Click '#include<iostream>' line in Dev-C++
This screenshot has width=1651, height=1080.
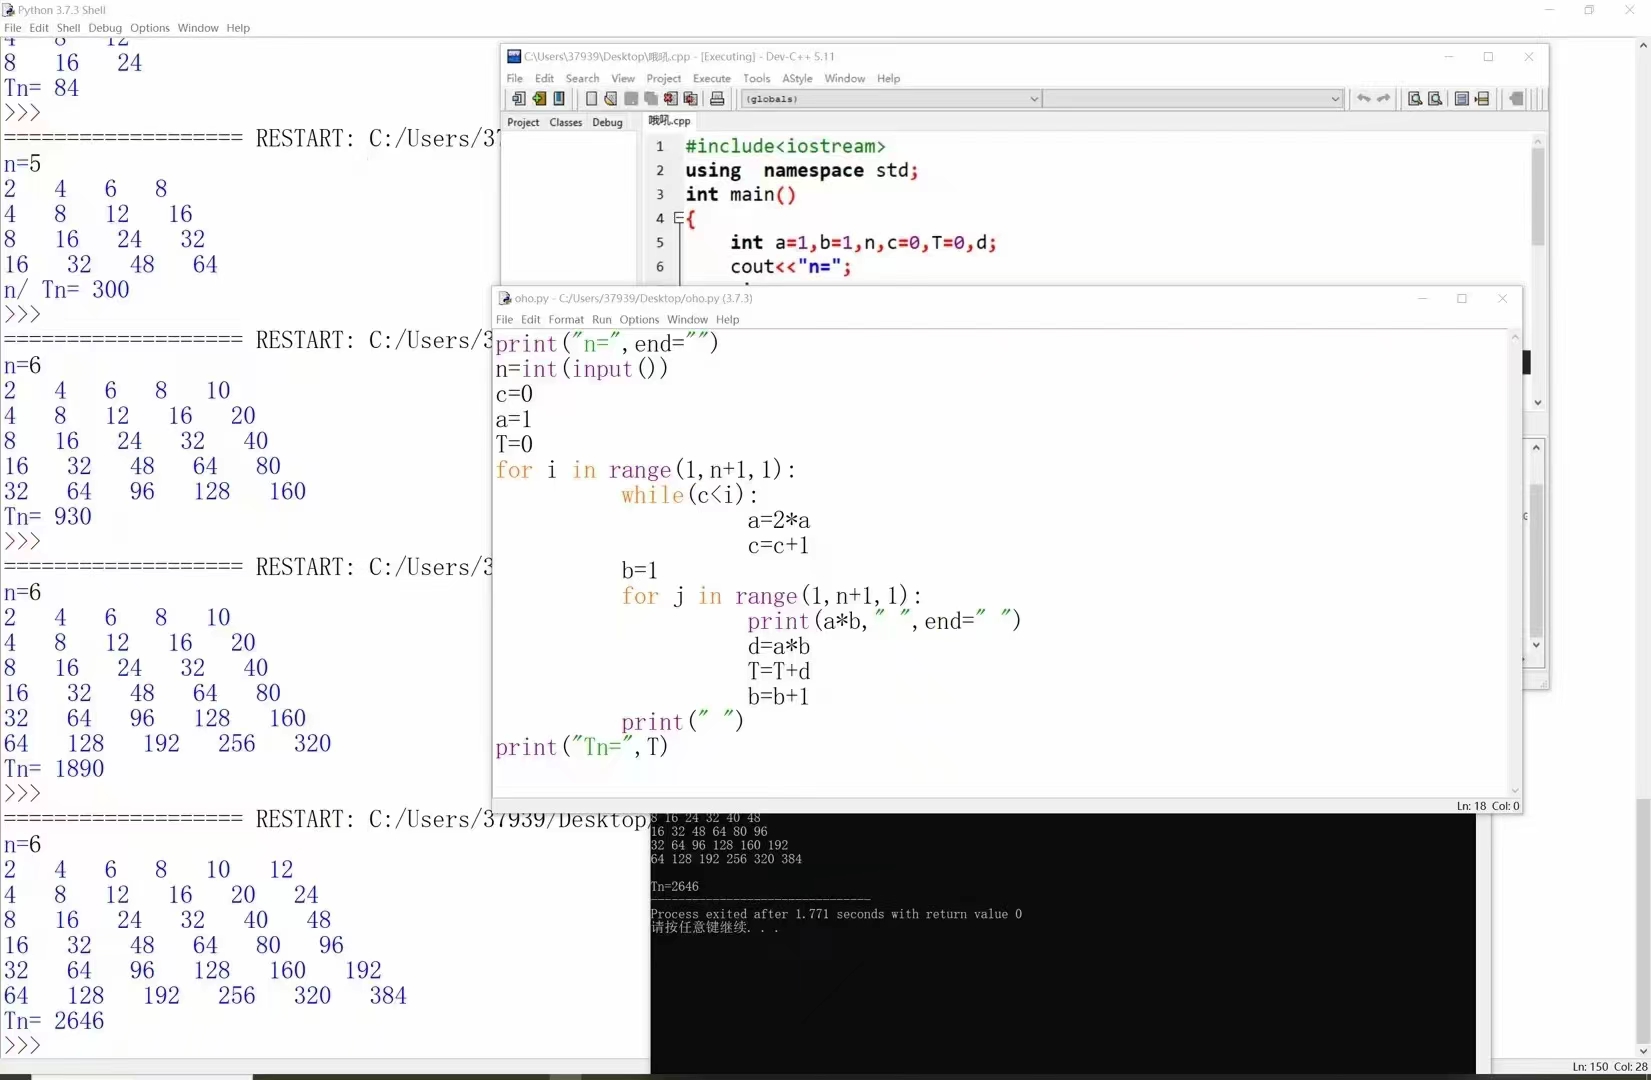coord(785,146)
